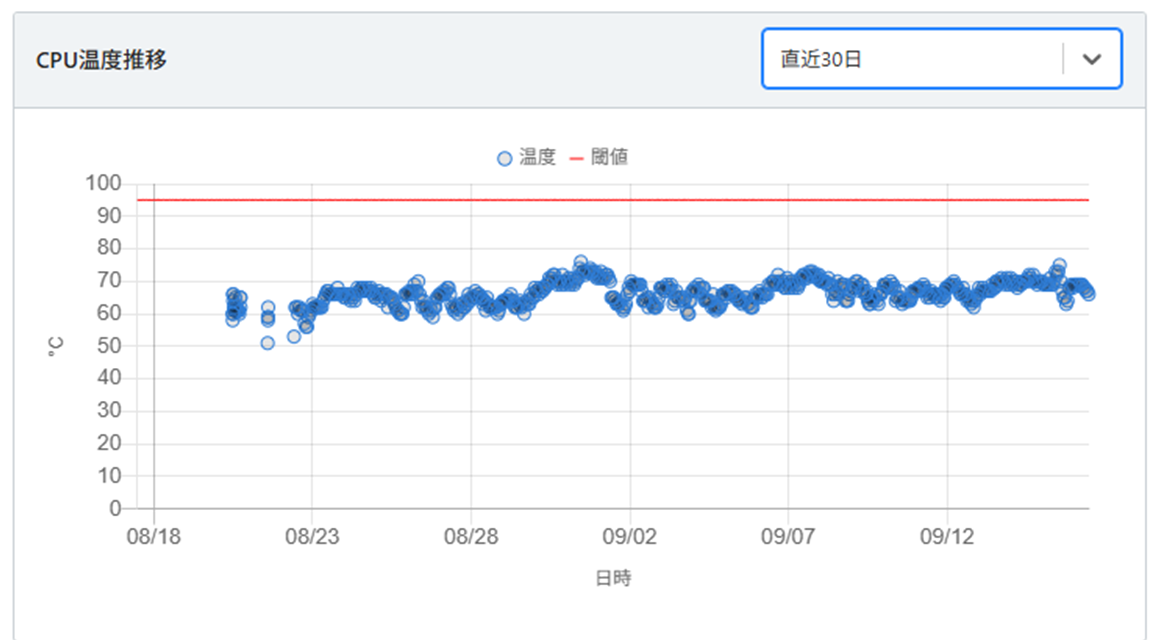Click the peak data point near 75°C after 09/12

pyautogui.click(x=1059, y=265)
